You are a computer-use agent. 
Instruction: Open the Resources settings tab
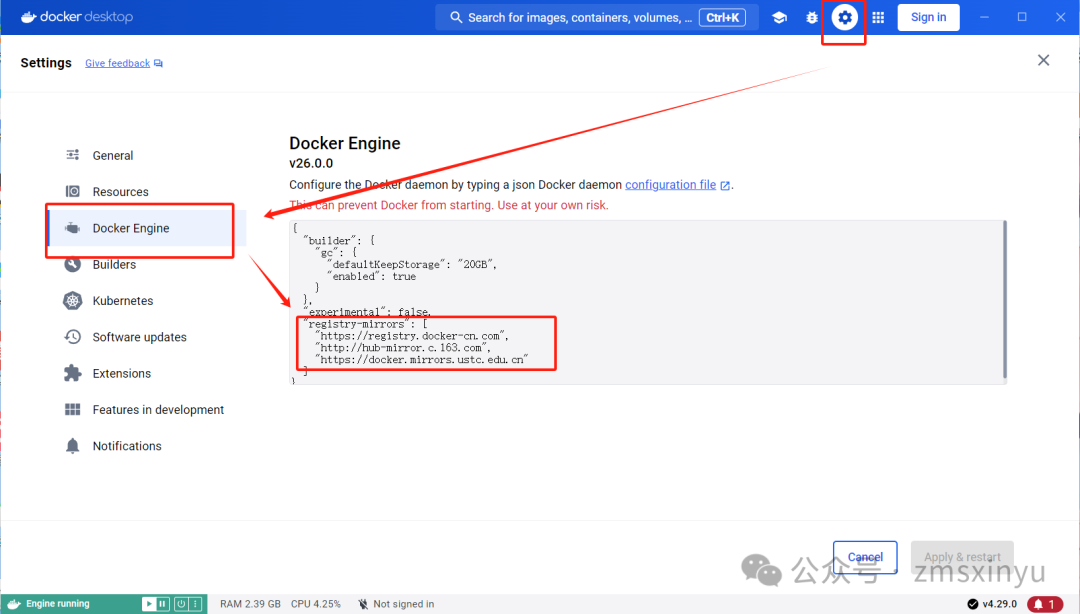[147, 192]
